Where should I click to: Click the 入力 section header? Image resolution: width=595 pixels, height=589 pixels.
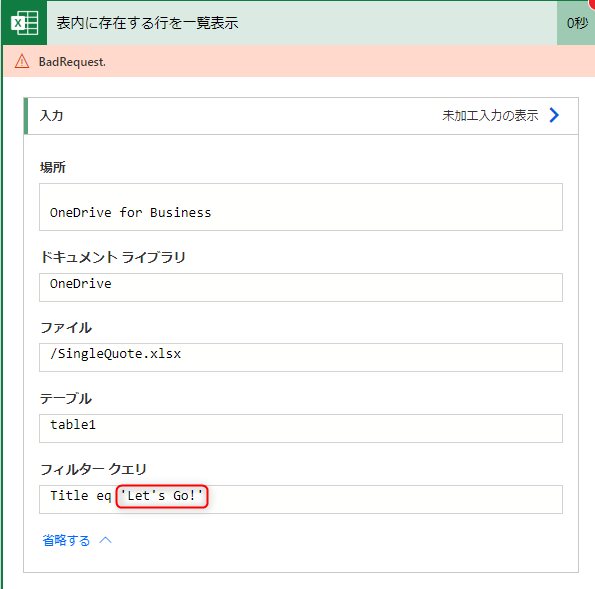click(x=301, y=116)
